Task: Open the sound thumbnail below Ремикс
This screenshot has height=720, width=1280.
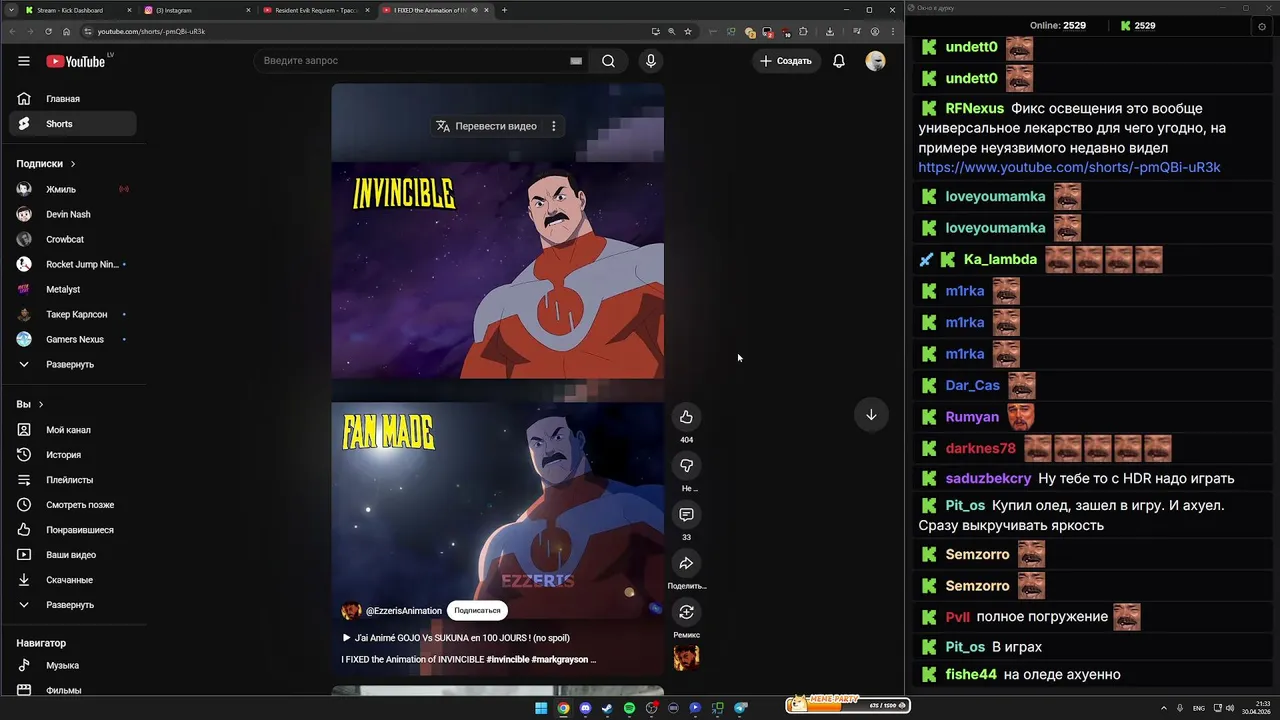Action: click(686, 657)
